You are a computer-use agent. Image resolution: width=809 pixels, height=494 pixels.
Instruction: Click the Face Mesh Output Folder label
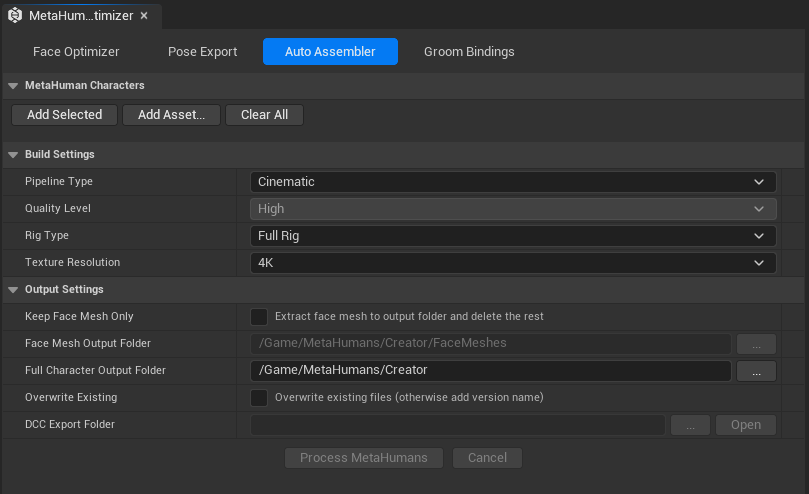[x=88, y=343]
